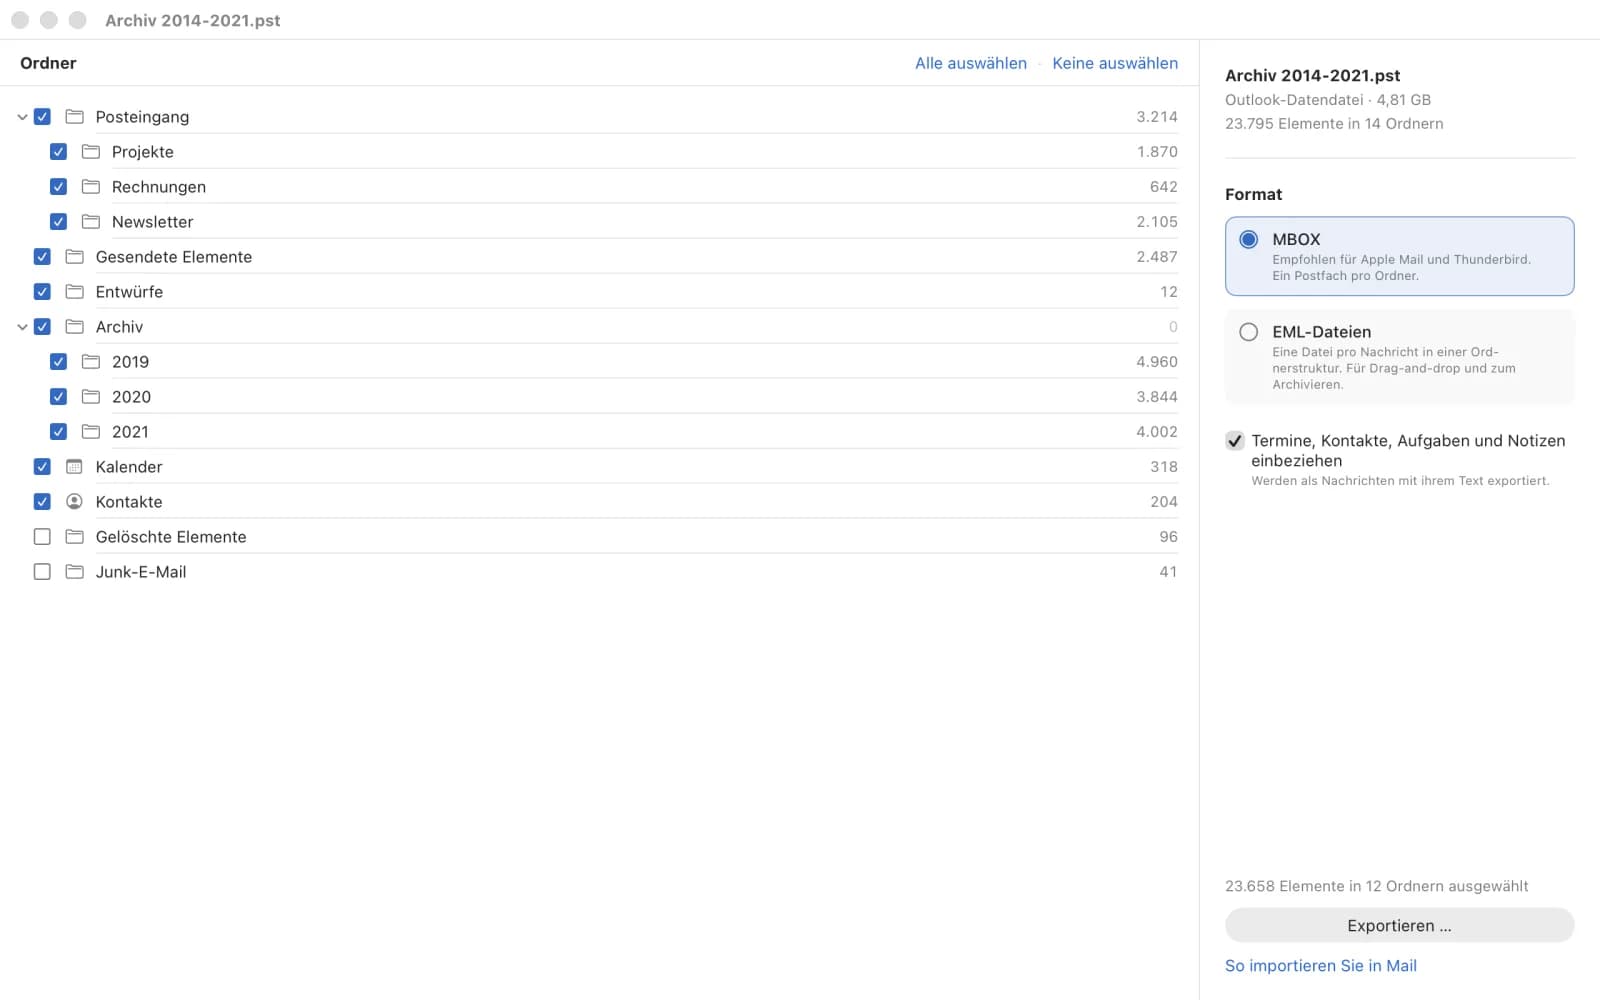Click the 2020 folder icon

(91, 397)
